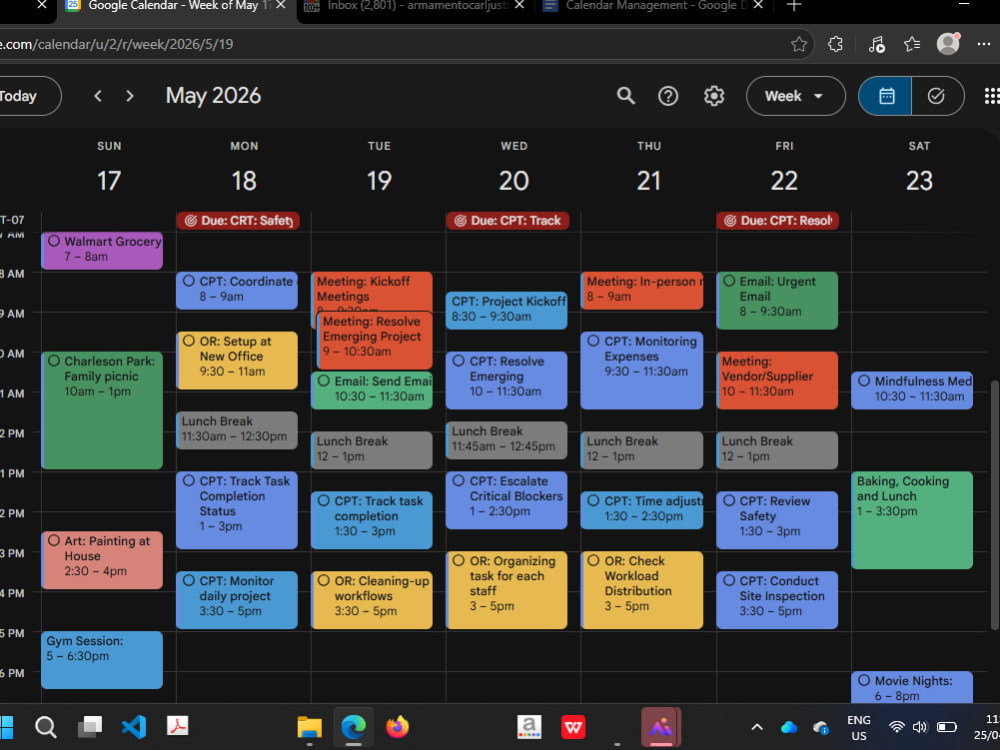Viewport: 1000px width, 750px height.
Task: Click the calendar vertical scrollbar
Action: [995, 504]
